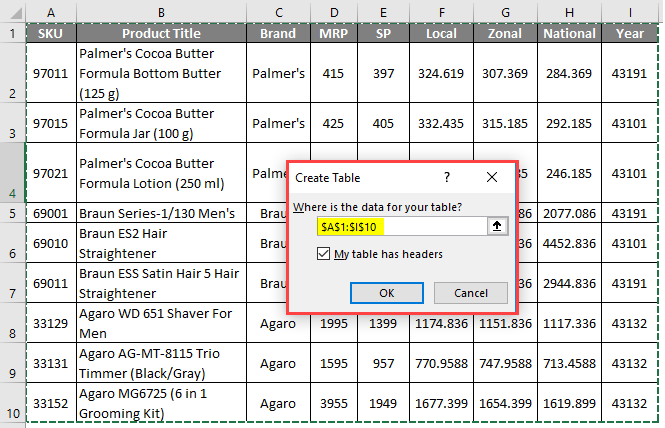Click the SP header cell
This screenshot has height=428, width=665.
383,33
